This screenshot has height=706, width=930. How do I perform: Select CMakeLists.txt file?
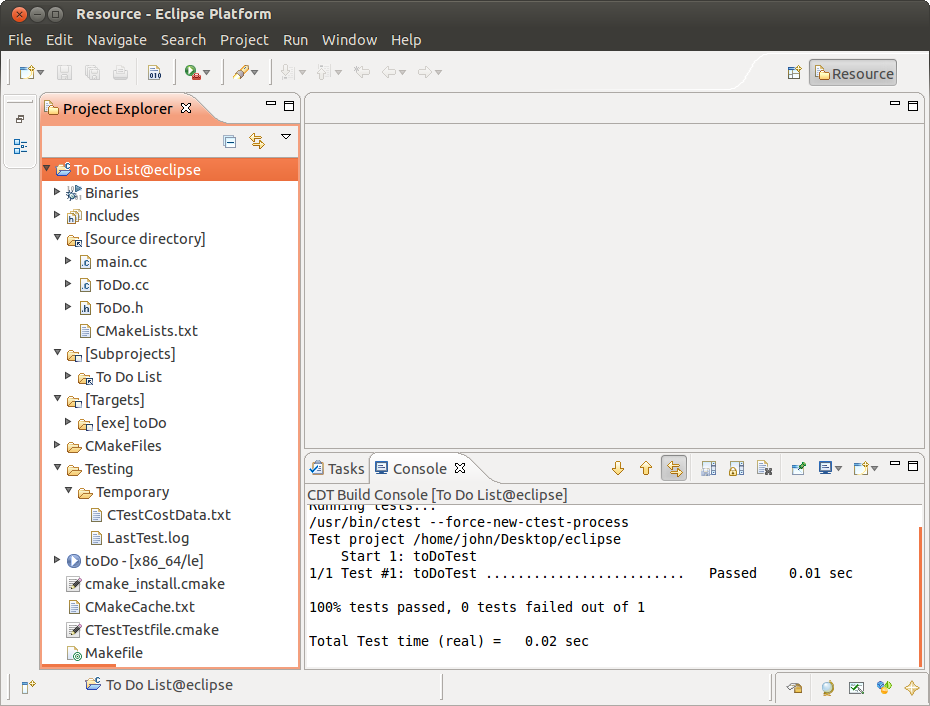(x=146, y=331)
